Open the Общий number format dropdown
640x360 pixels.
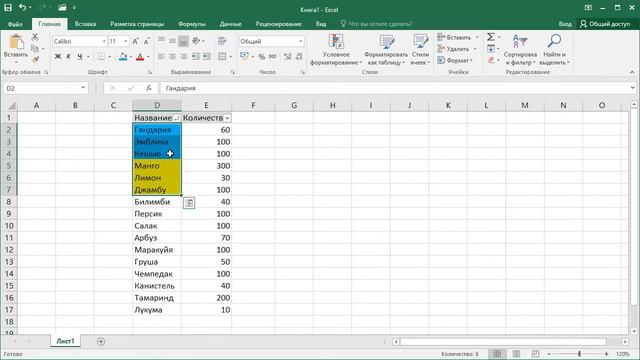(301, 41)
